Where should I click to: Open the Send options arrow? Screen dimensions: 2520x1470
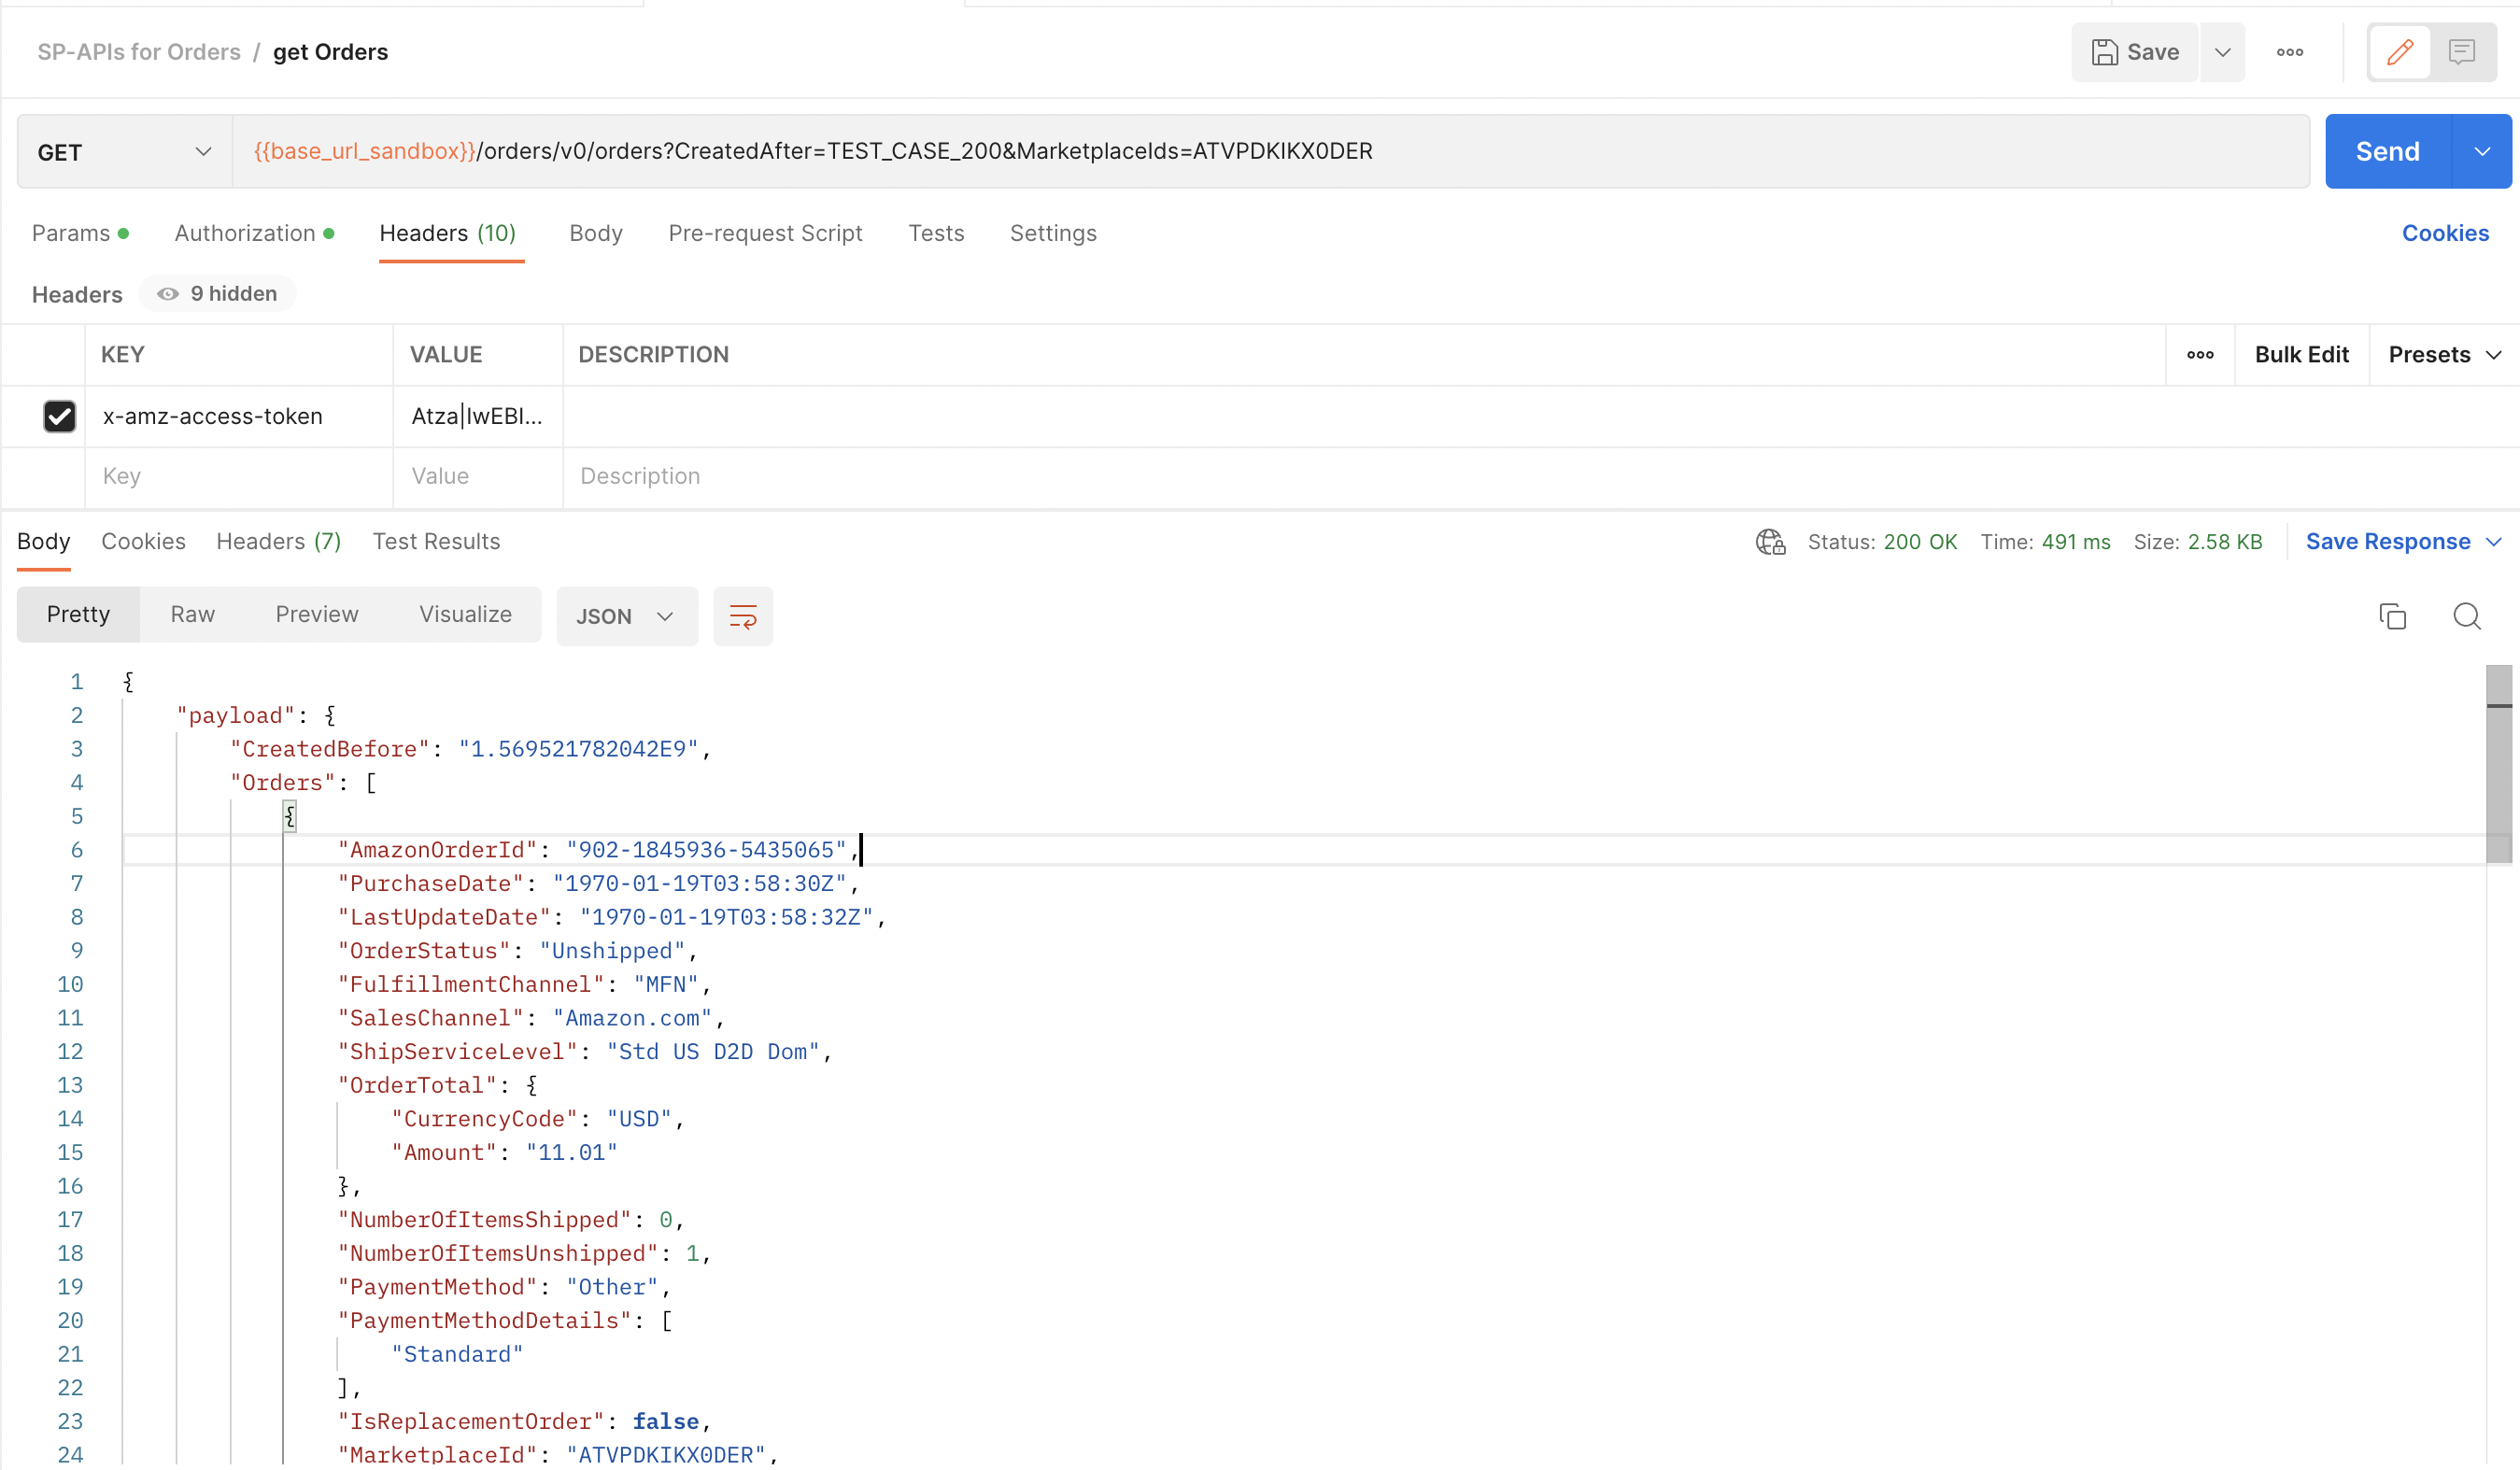[2481, 152]
